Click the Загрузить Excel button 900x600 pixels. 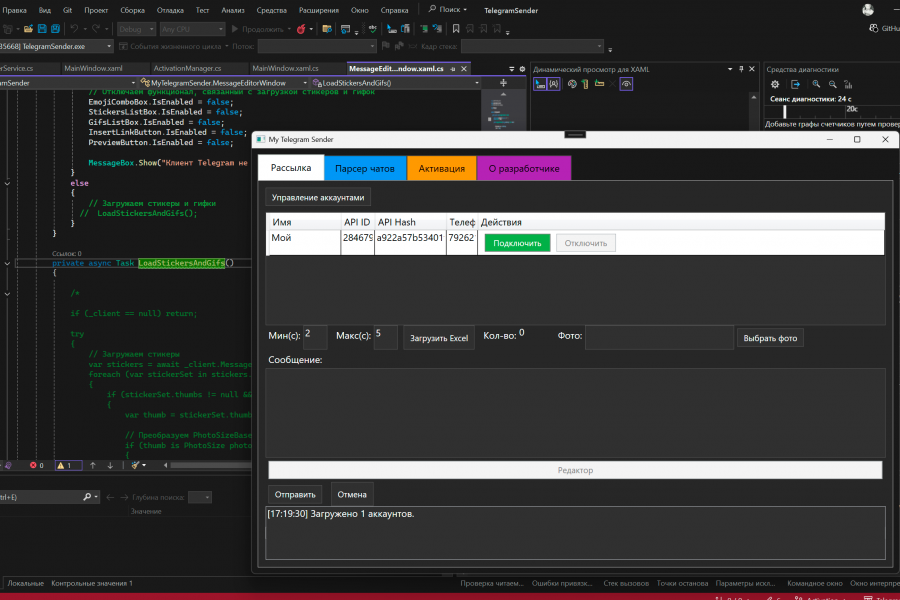[x=439, y=338]
